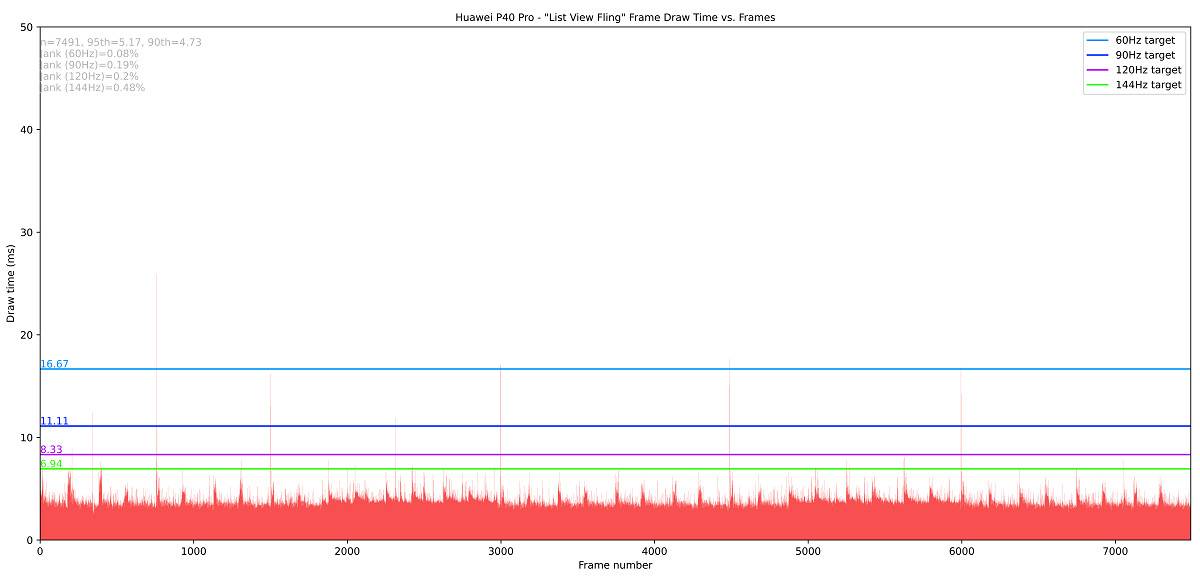This screenshot has height=577, width=1200.
Task: Click the light blue 60Hz legend color line
Action: 1098,40
